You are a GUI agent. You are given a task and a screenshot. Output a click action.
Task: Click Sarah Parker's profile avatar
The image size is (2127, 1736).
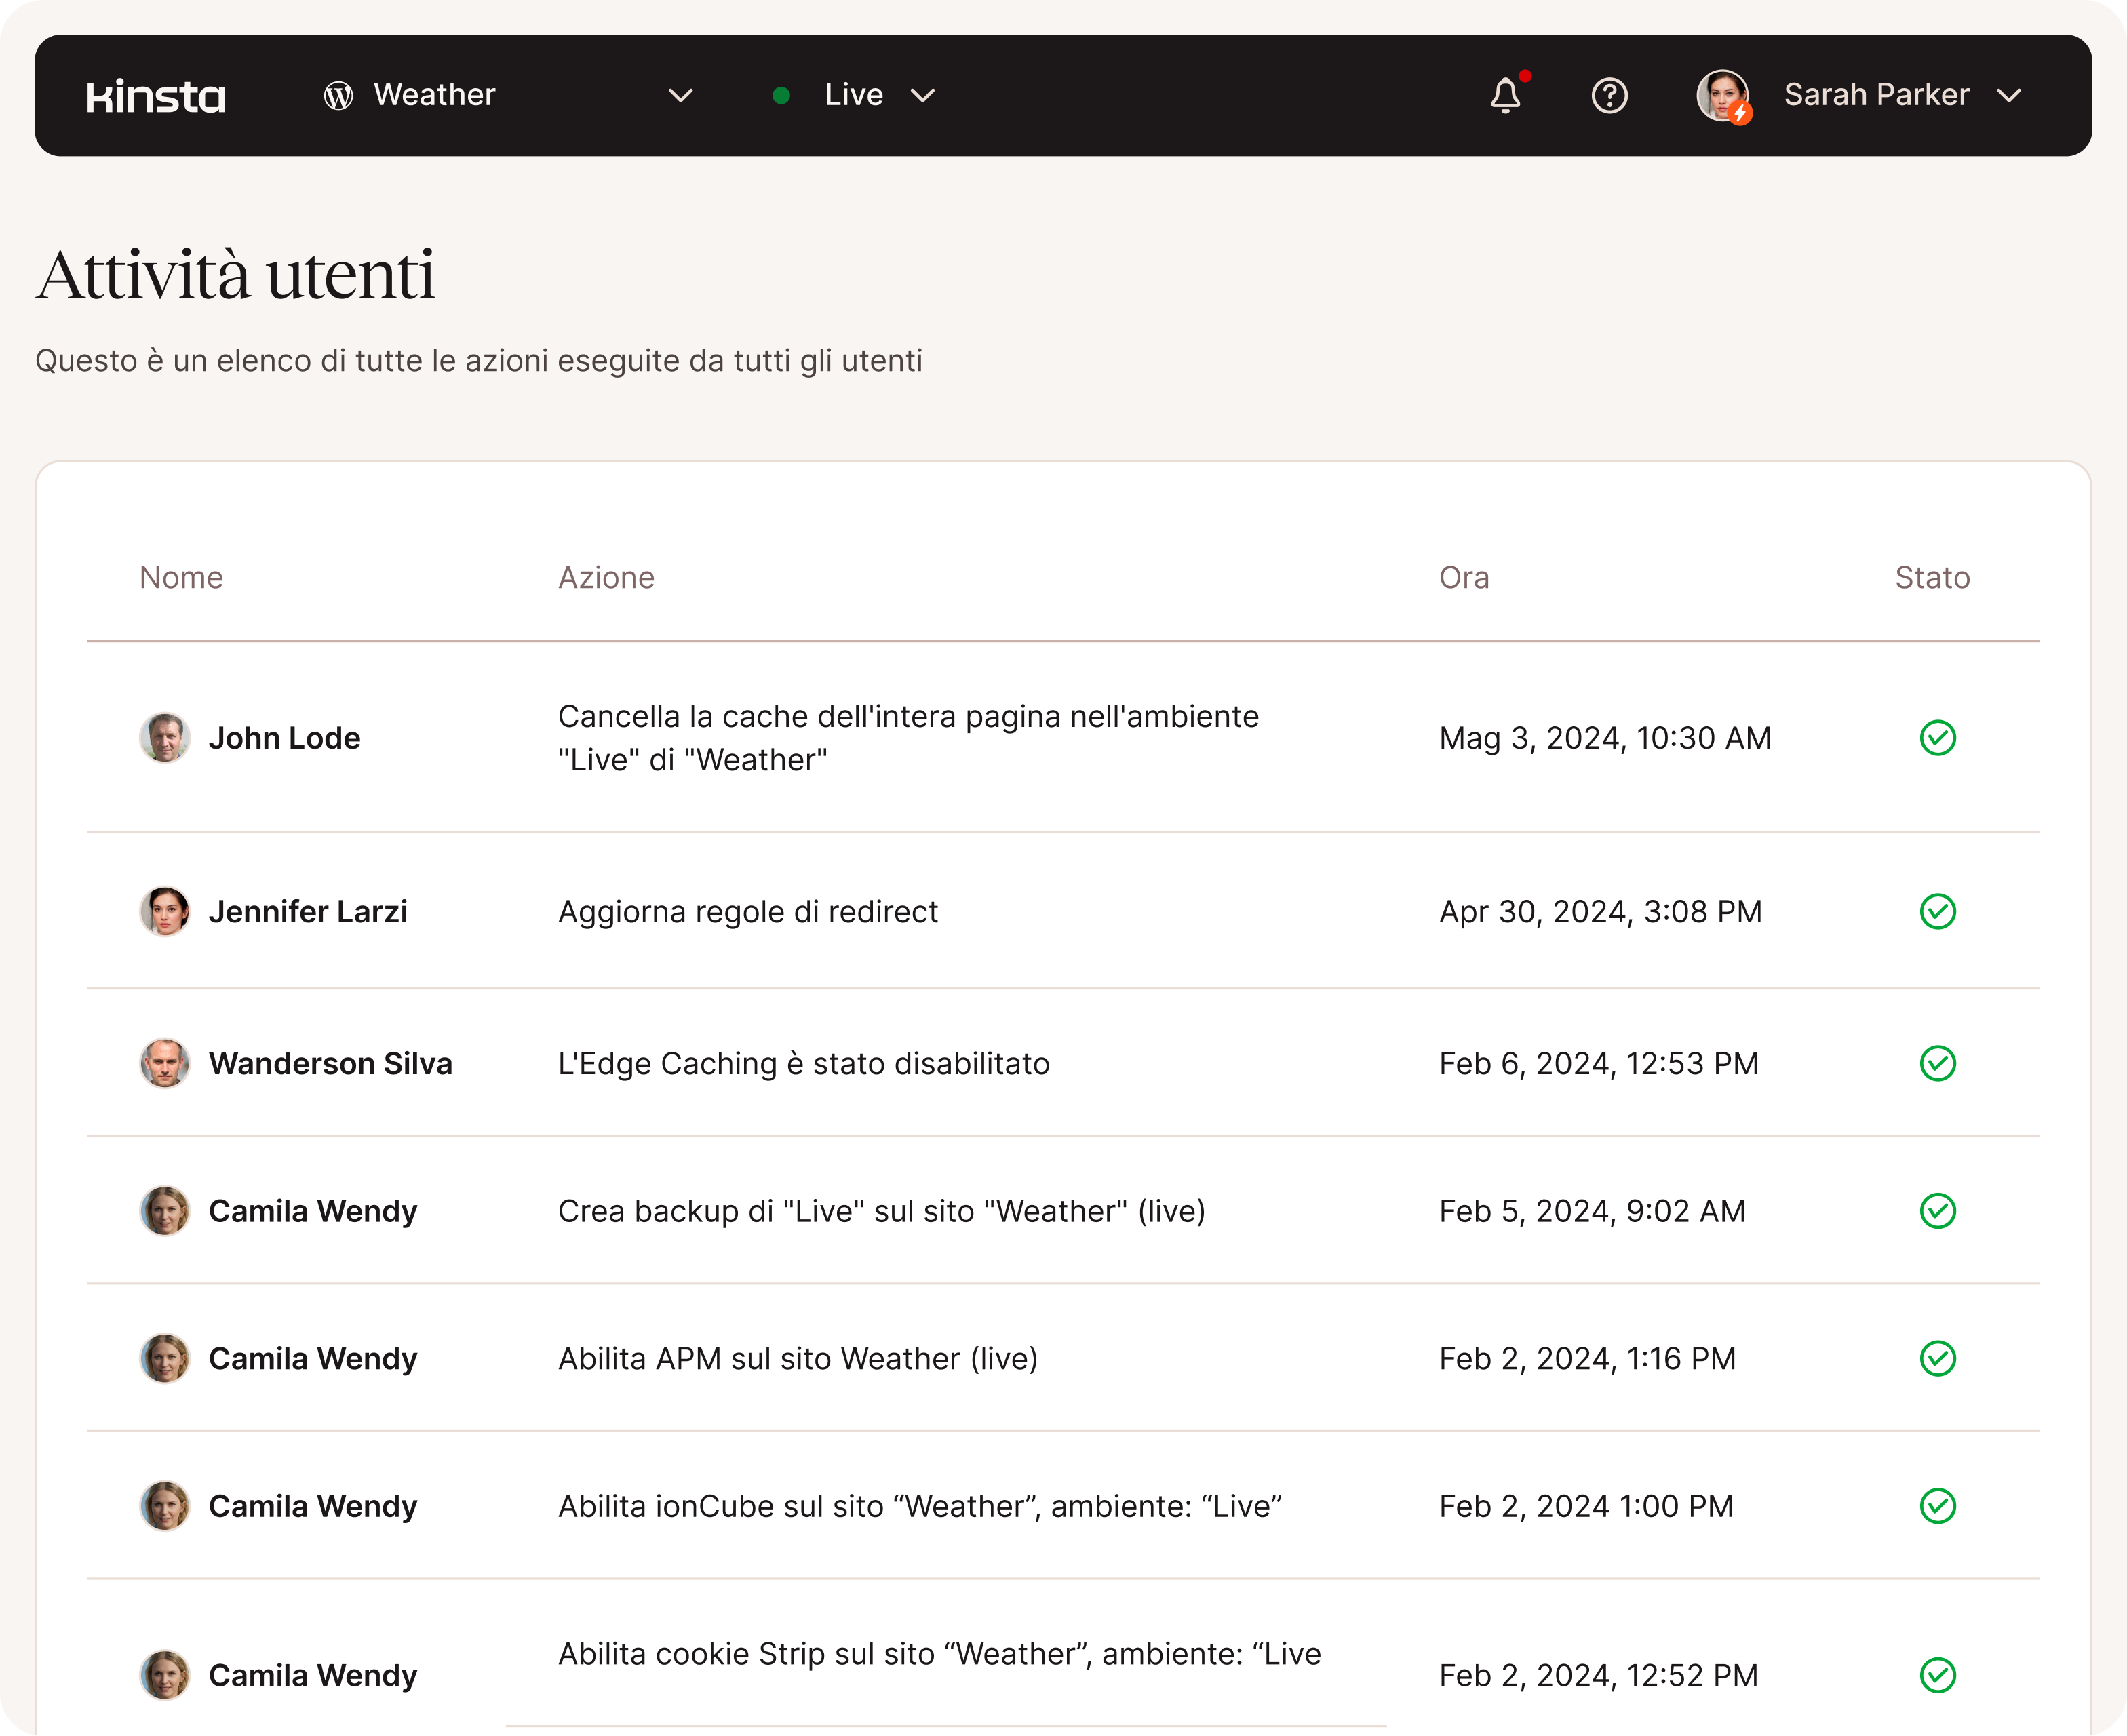pos(1722,96)
